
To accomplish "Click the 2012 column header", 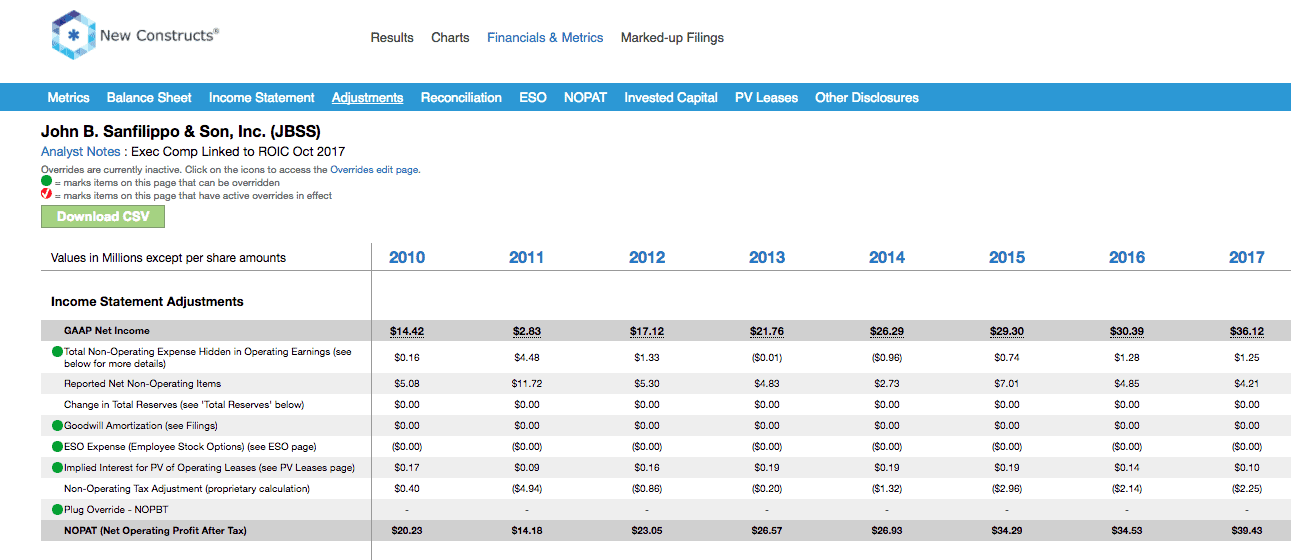I will click(647, 258).
